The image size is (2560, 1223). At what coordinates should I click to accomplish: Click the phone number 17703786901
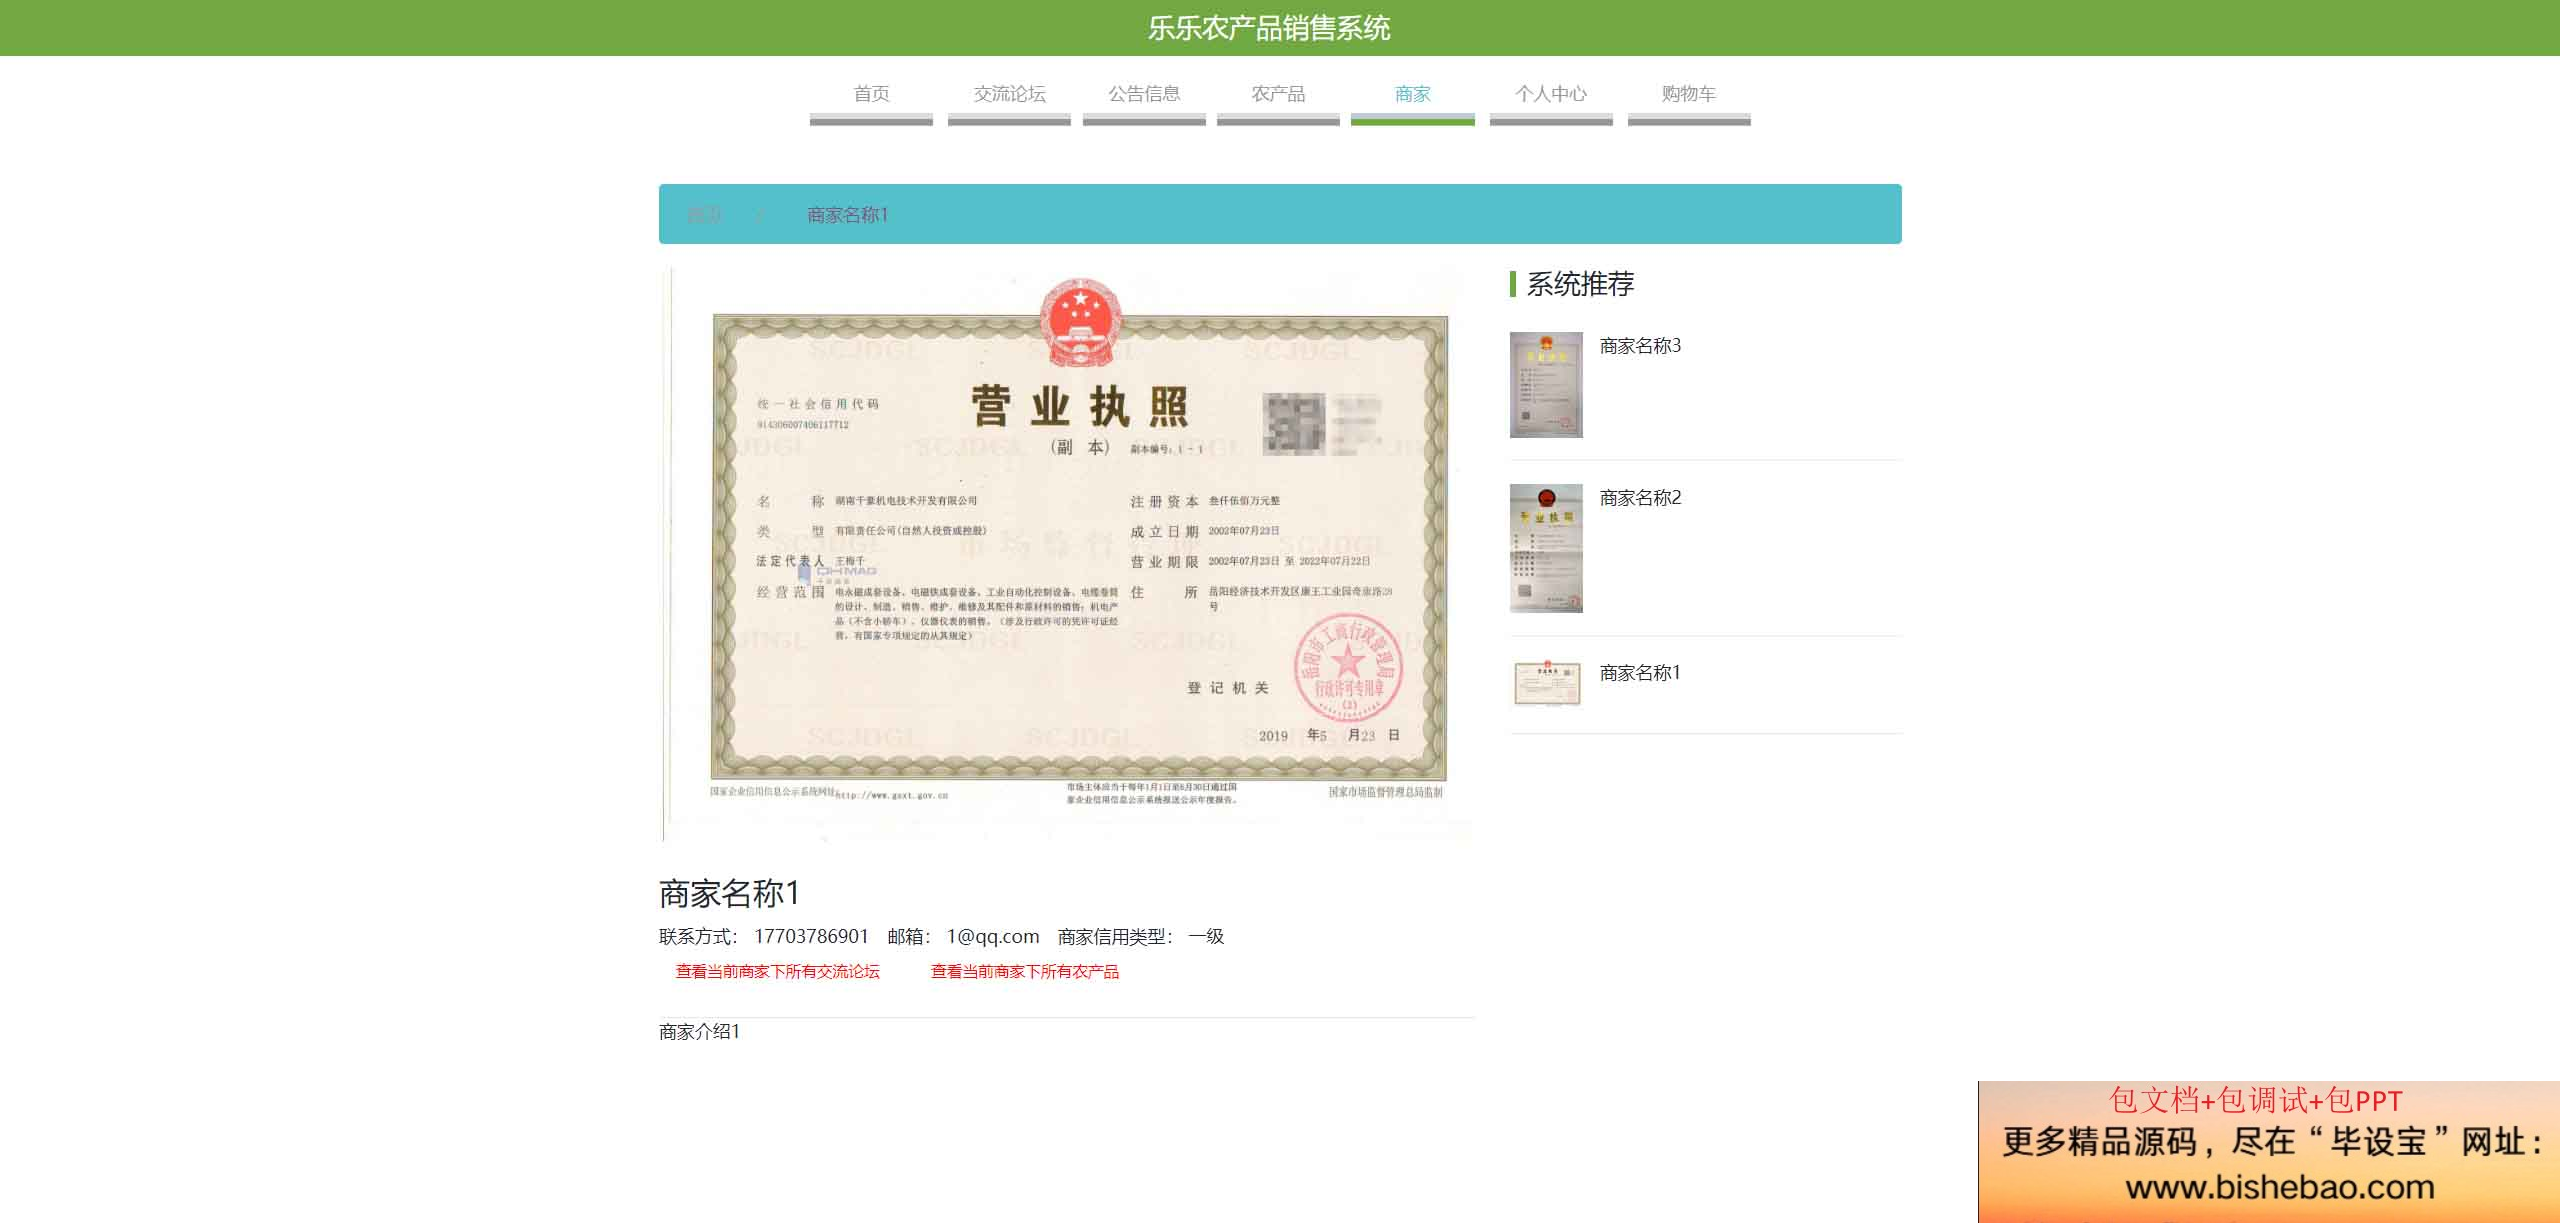811,937
